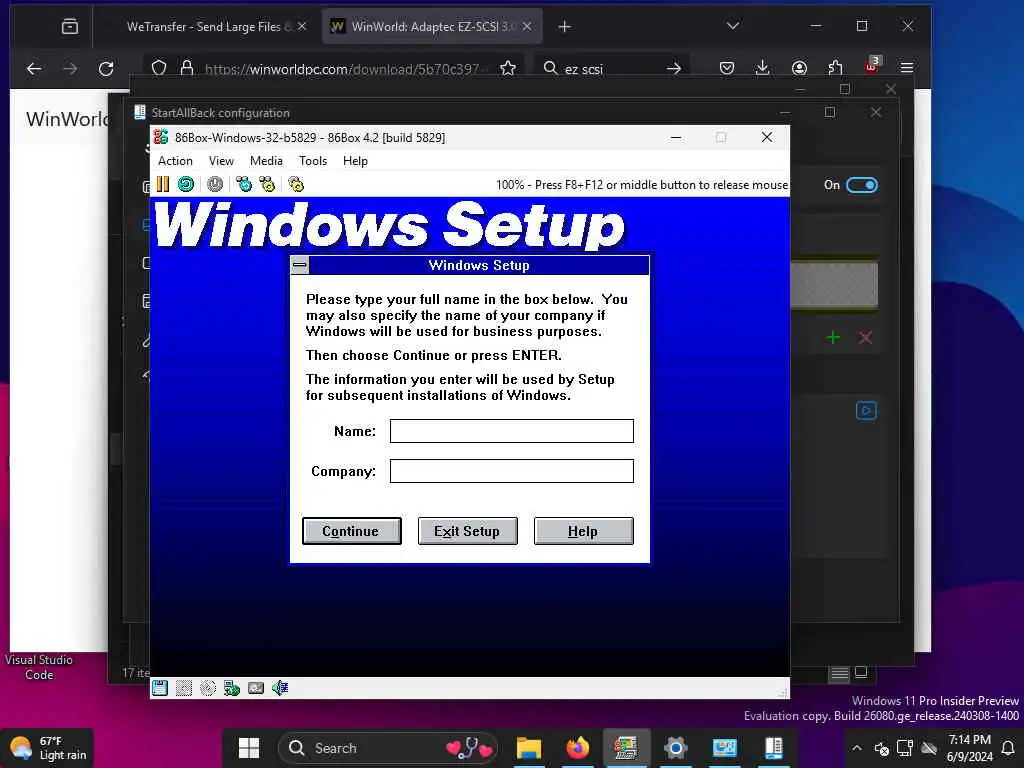Open a new Firefox tab
Viewport: 1024px width, 768px height.
tap(565, 26)
